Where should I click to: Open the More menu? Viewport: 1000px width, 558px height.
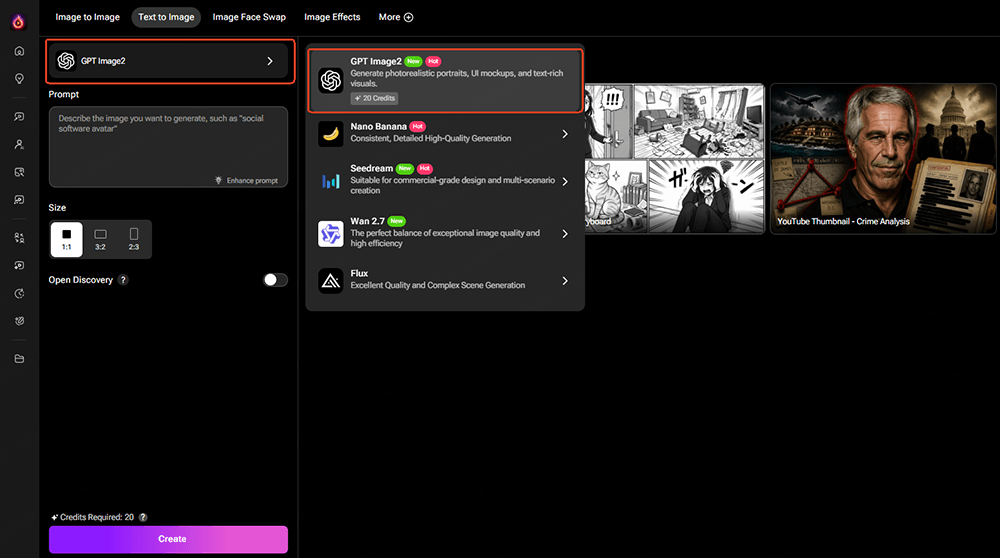pyautogui.click(x=395, y=17)
